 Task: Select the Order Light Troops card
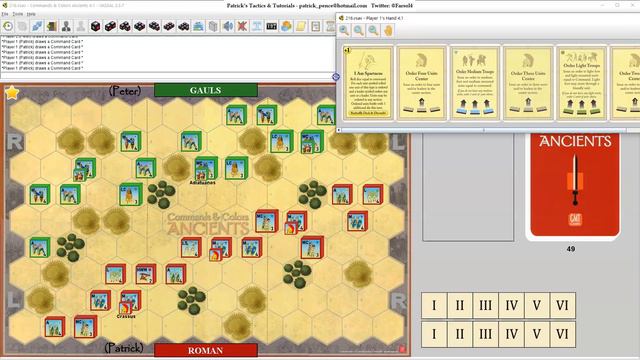pyautogui.click(x=582, y=83)
